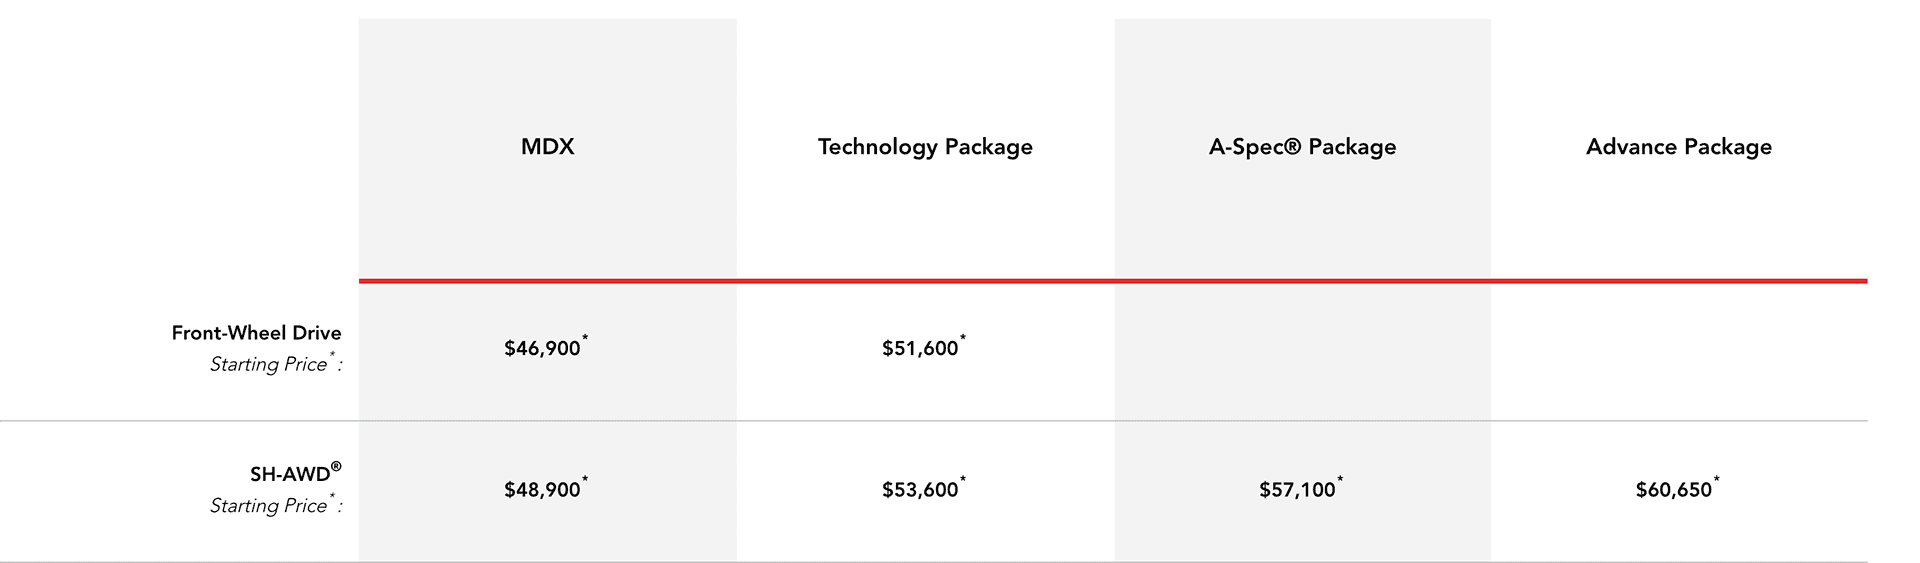Select the Technology Package column header

[x=925, y=147]
